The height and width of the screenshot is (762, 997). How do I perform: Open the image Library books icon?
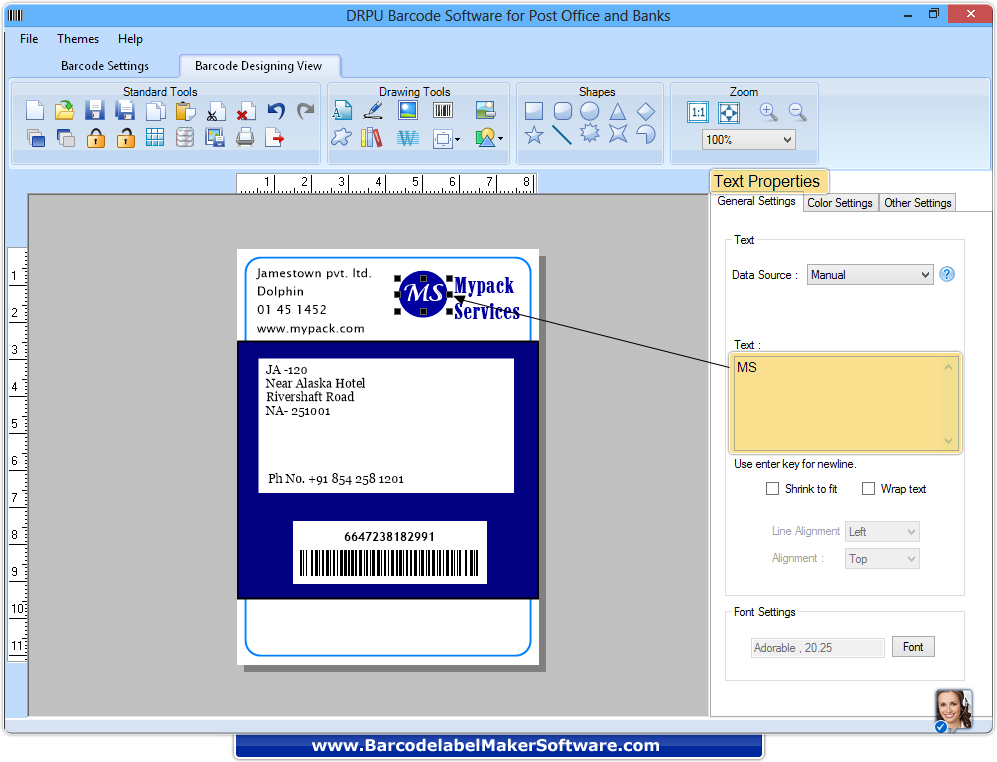coord(371,137)
